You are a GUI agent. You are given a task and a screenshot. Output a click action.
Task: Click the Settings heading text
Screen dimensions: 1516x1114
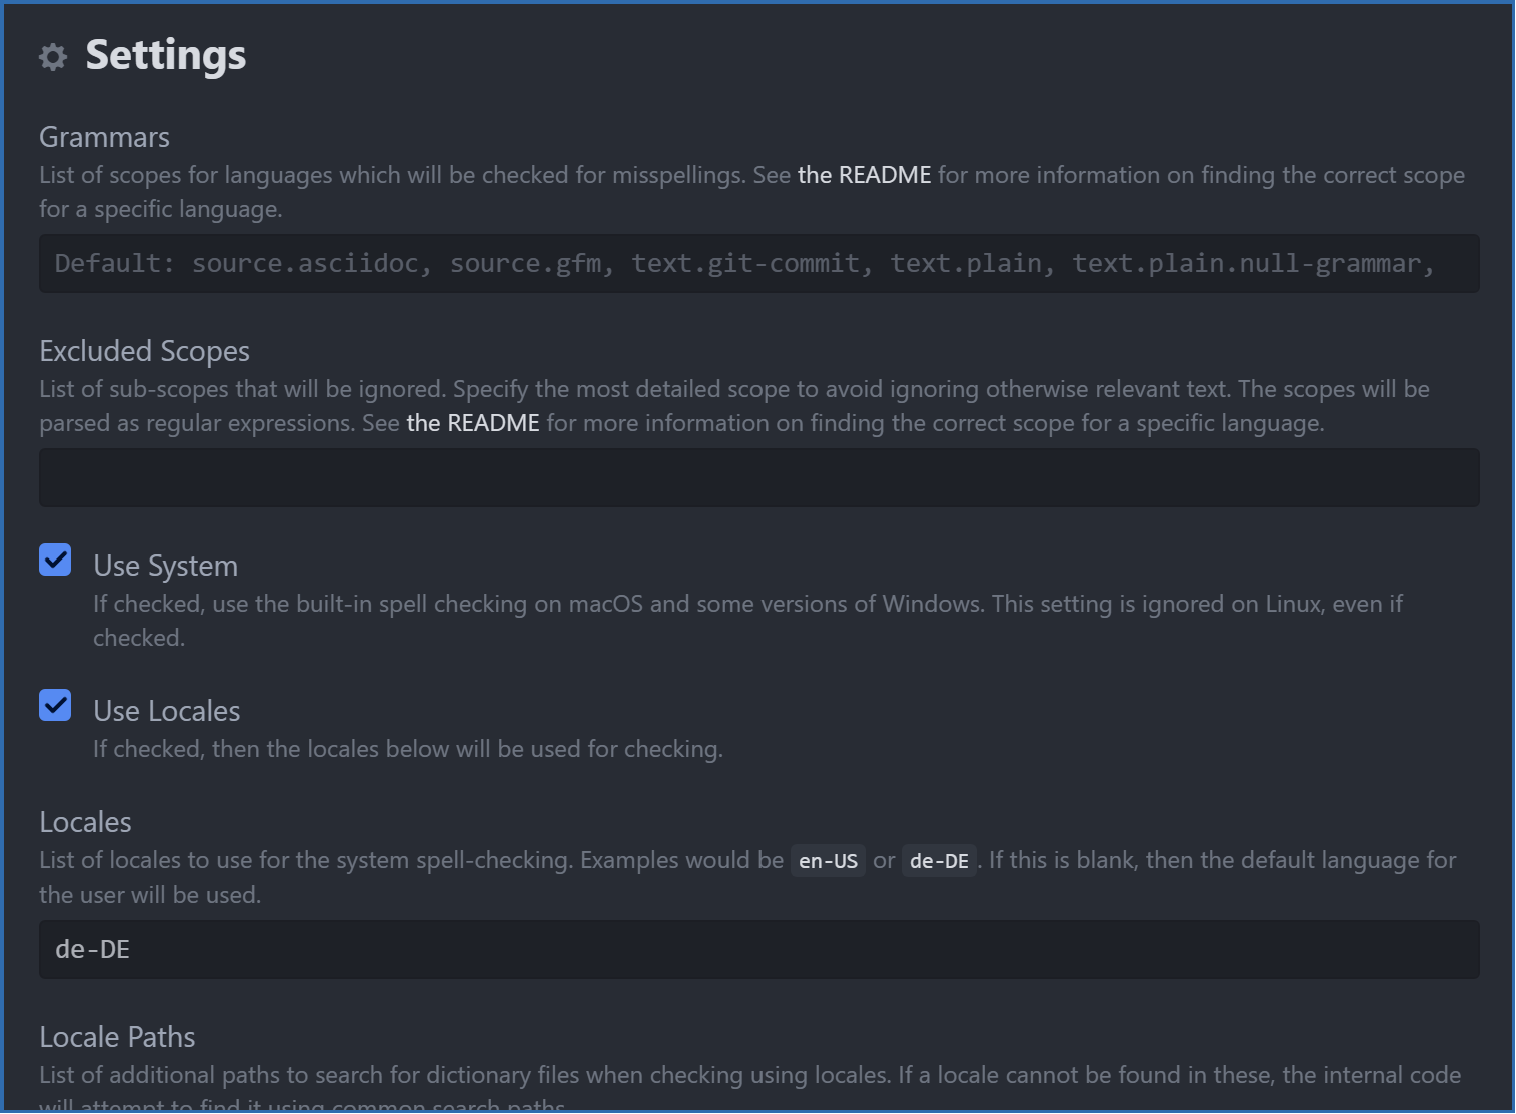pos(165,55)
